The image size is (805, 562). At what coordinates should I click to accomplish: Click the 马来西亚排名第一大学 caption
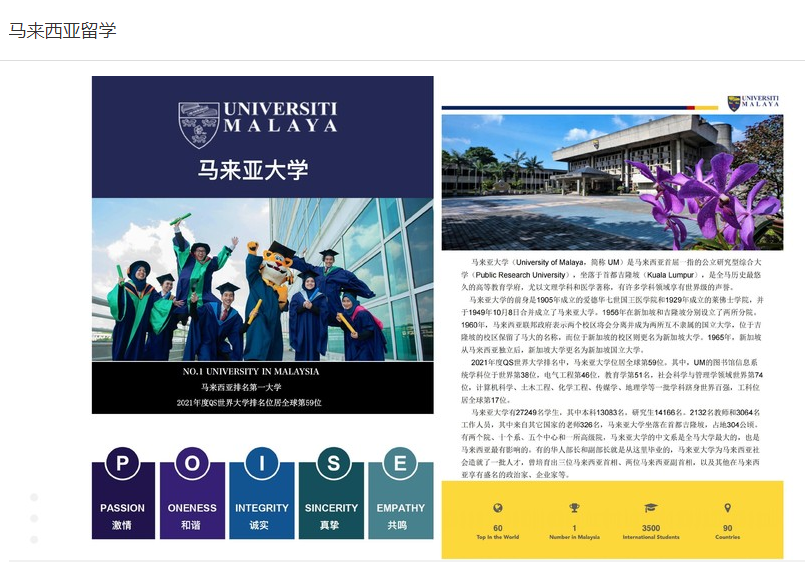pos(241,387)
